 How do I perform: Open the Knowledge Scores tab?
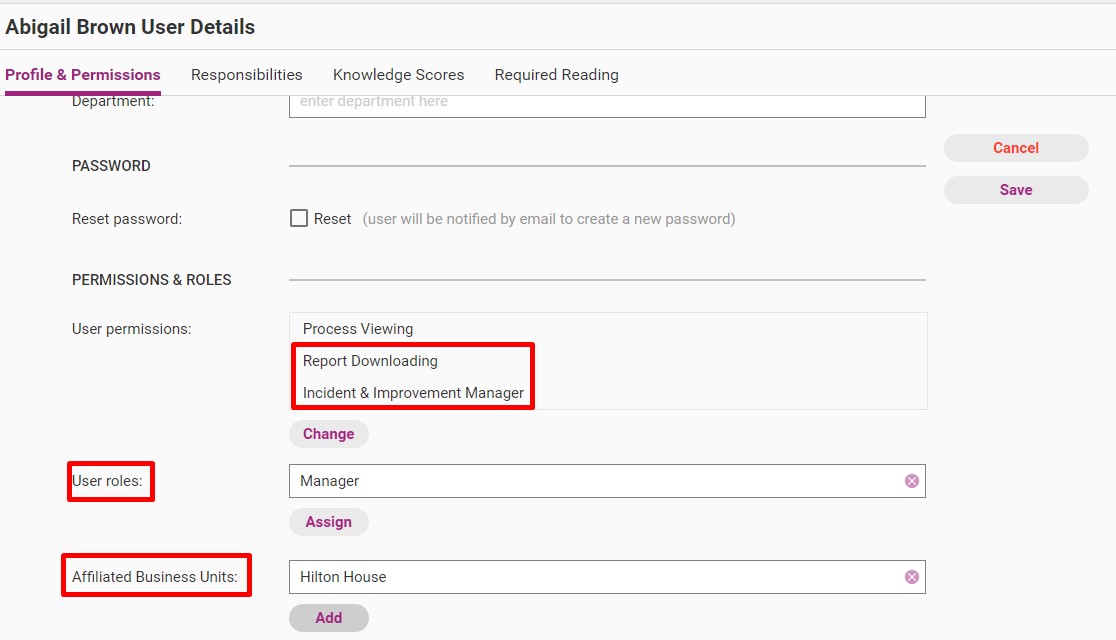tap(398, 75)
